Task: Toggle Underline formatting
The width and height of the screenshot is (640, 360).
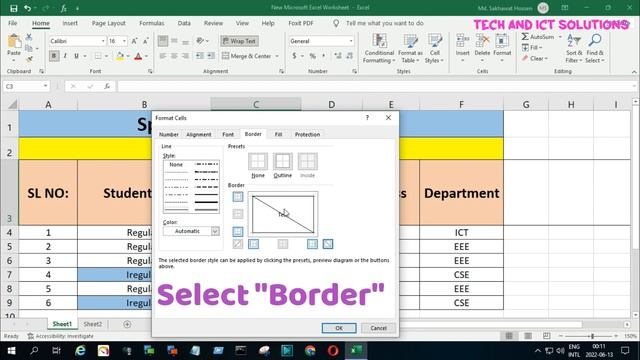Action: [76, 56]
